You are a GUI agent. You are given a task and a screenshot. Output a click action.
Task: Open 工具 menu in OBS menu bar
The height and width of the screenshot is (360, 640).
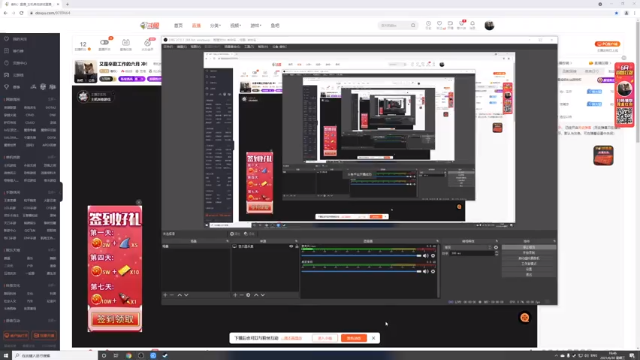tap(249, 47)
